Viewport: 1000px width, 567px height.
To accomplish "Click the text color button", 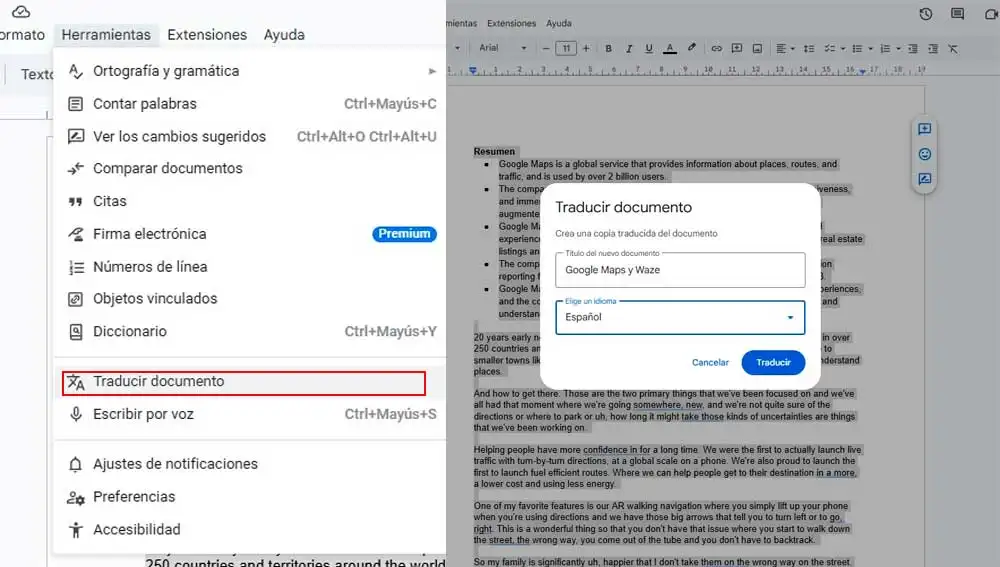I will click(x=670, y=48).
